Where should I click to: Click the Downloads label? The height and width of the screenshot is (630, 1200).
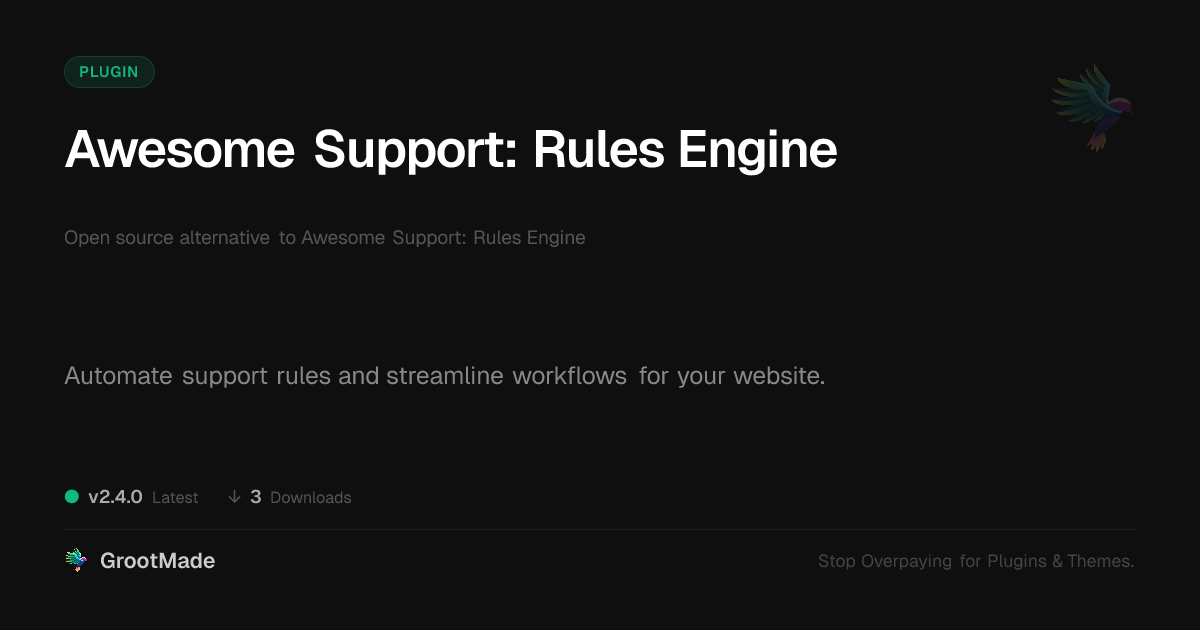coord(311,497)
